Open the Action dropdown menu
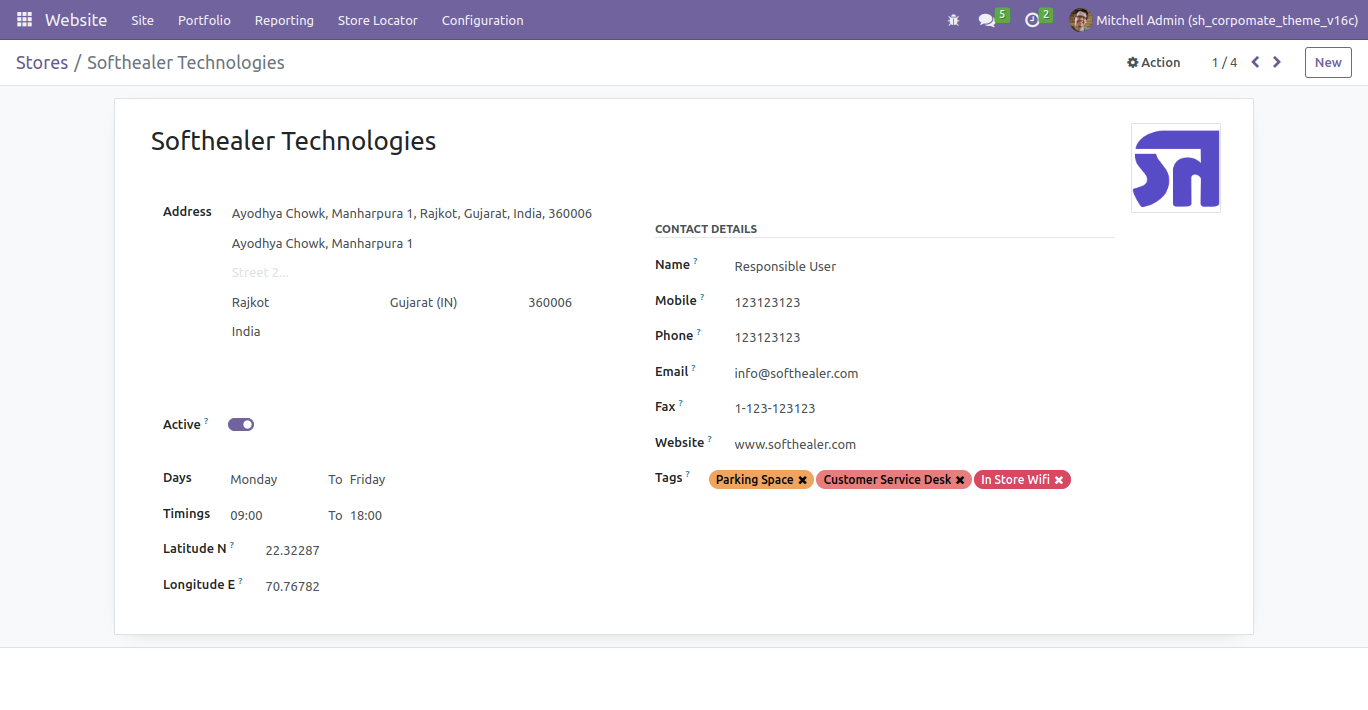Screen dimensions: 1368x710 click(1154, 62)
